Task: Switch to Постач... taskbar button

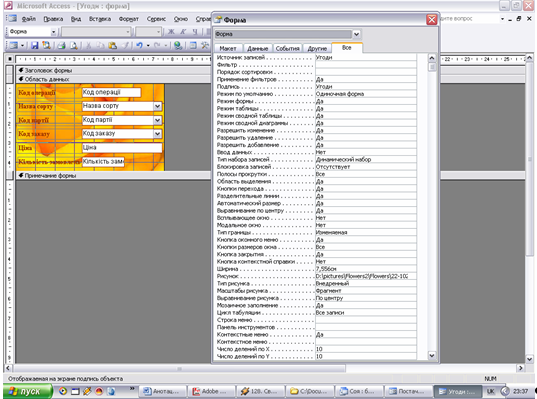Action: point(408,391)
